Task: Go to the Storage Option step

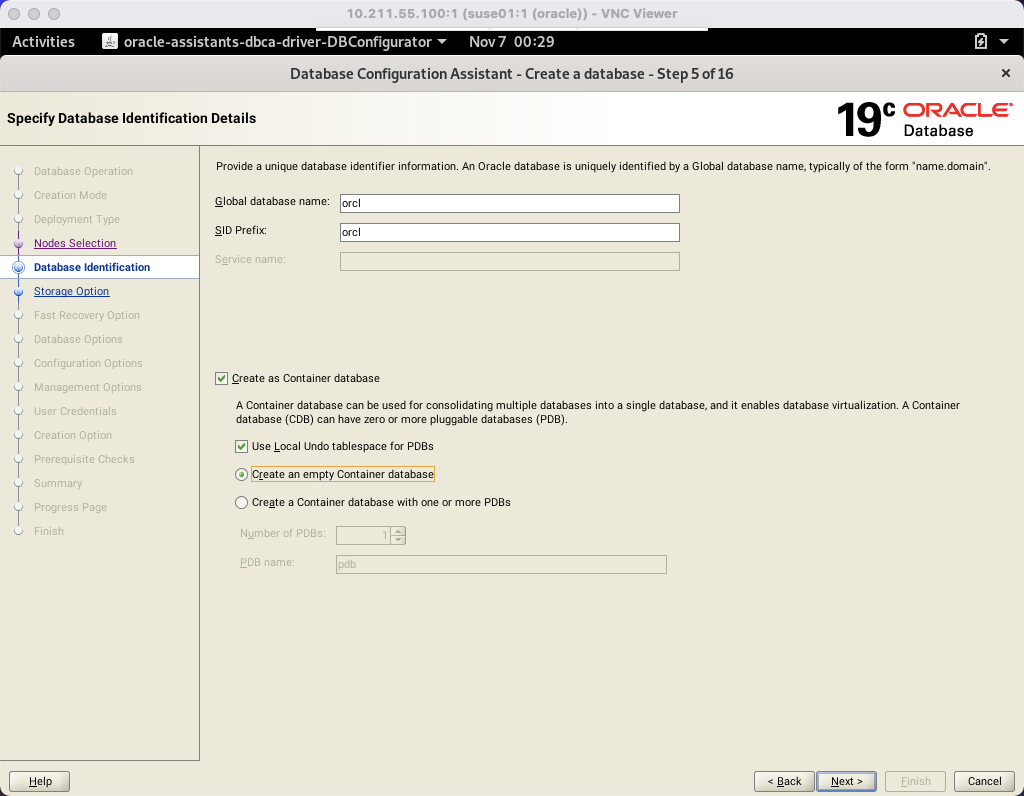Action: (71, 291)
